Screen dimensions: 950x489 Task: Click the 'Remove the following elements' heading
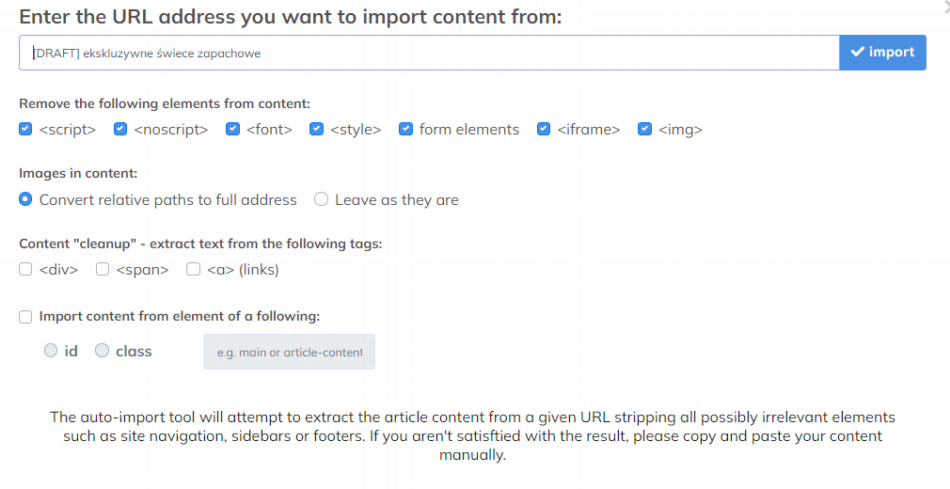(165, 103)
